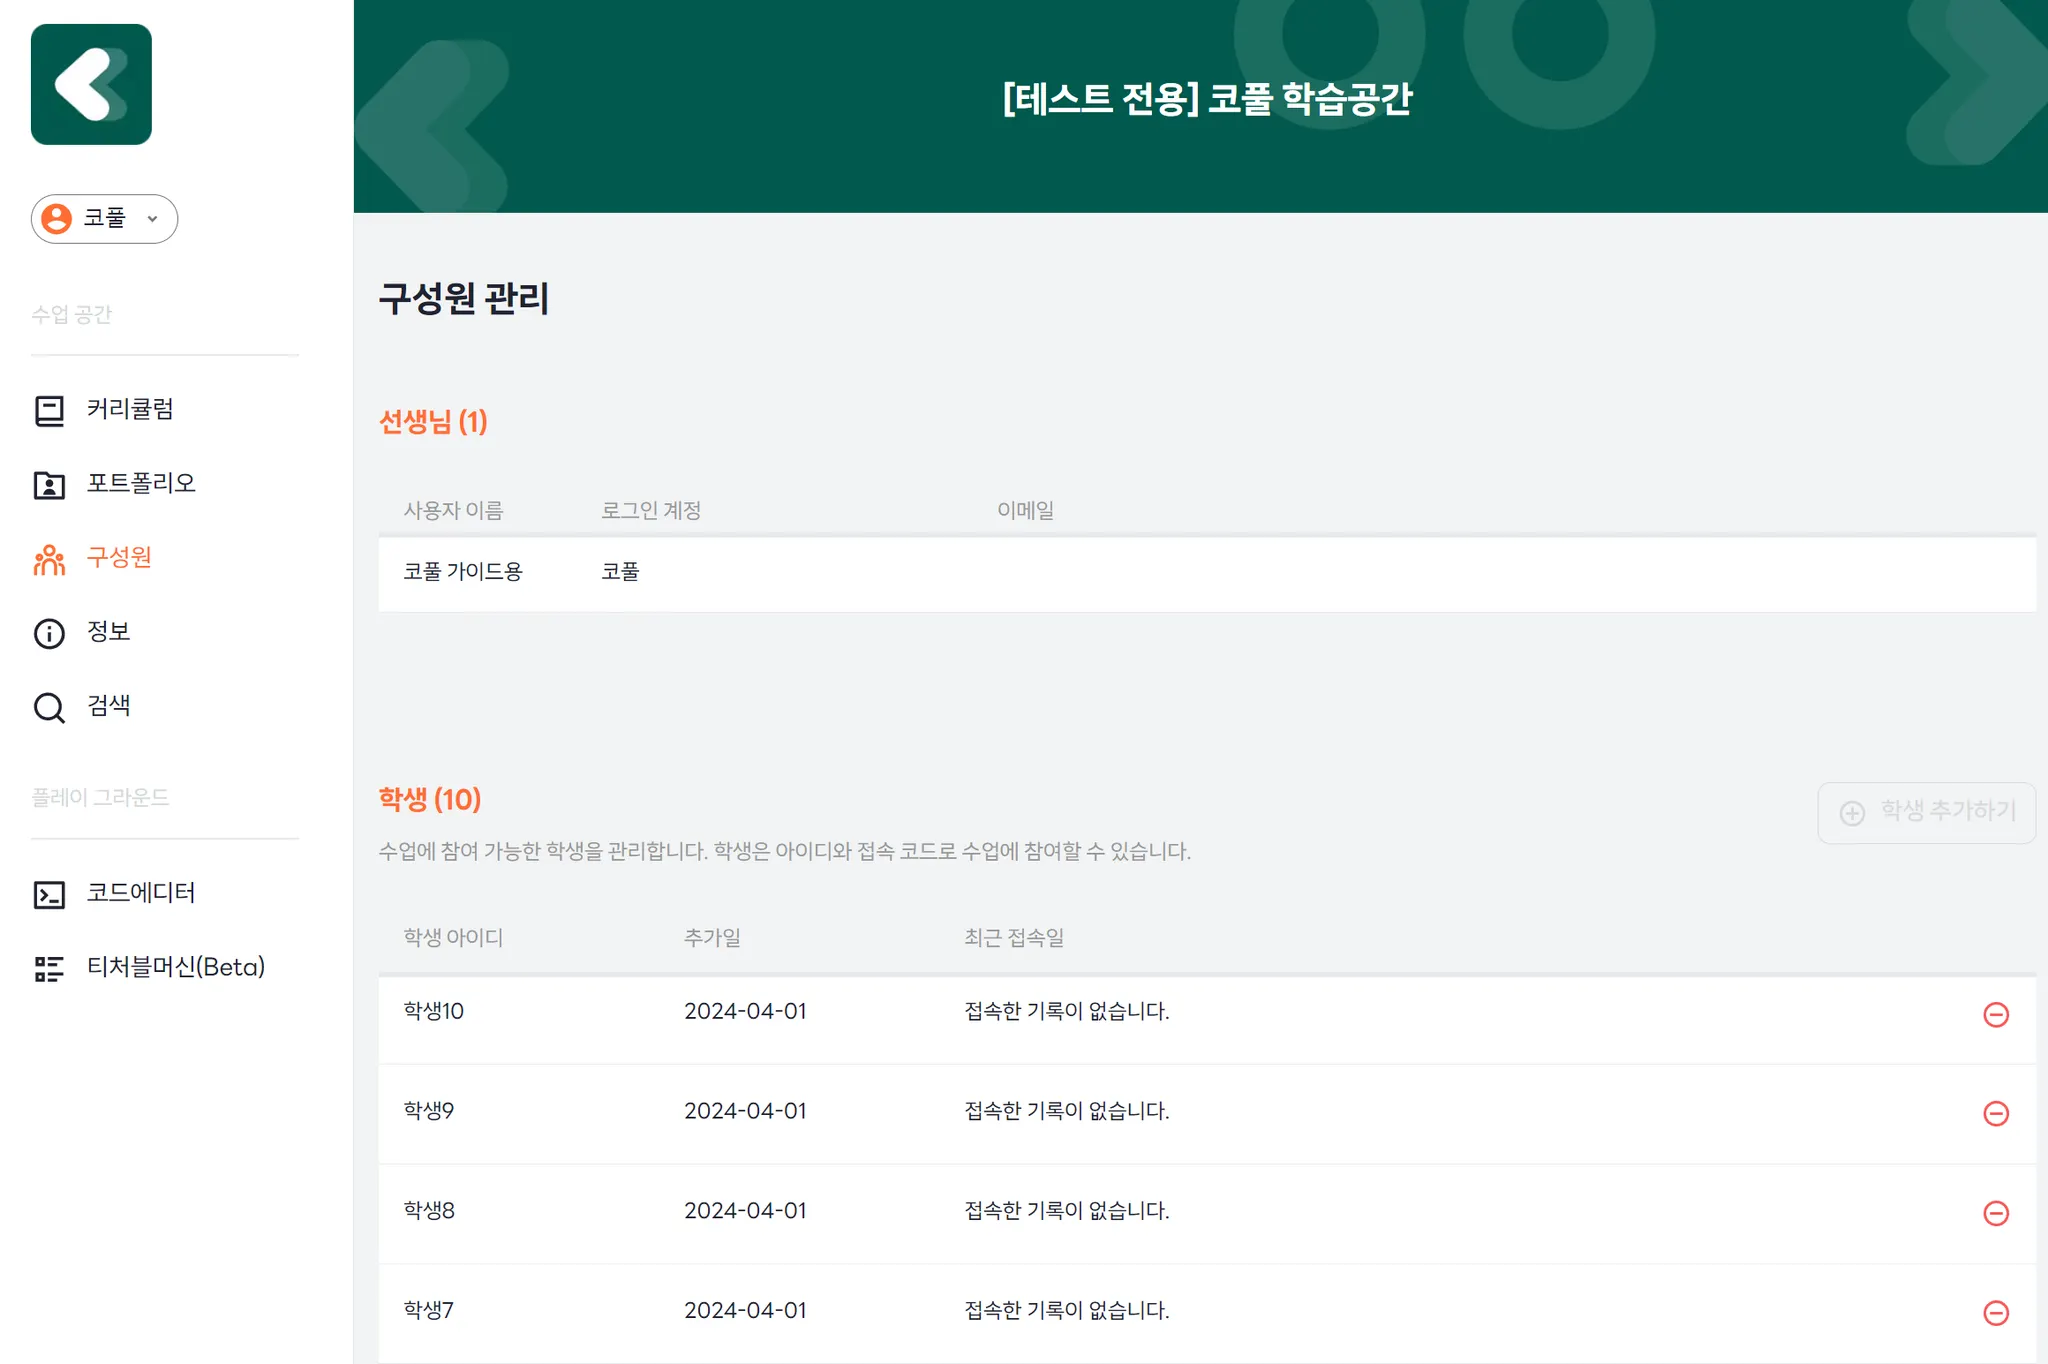Screen dimensions: 2048x1364
Task: Select the 학생10 row entry
Action: (x=1207, y=1014)
